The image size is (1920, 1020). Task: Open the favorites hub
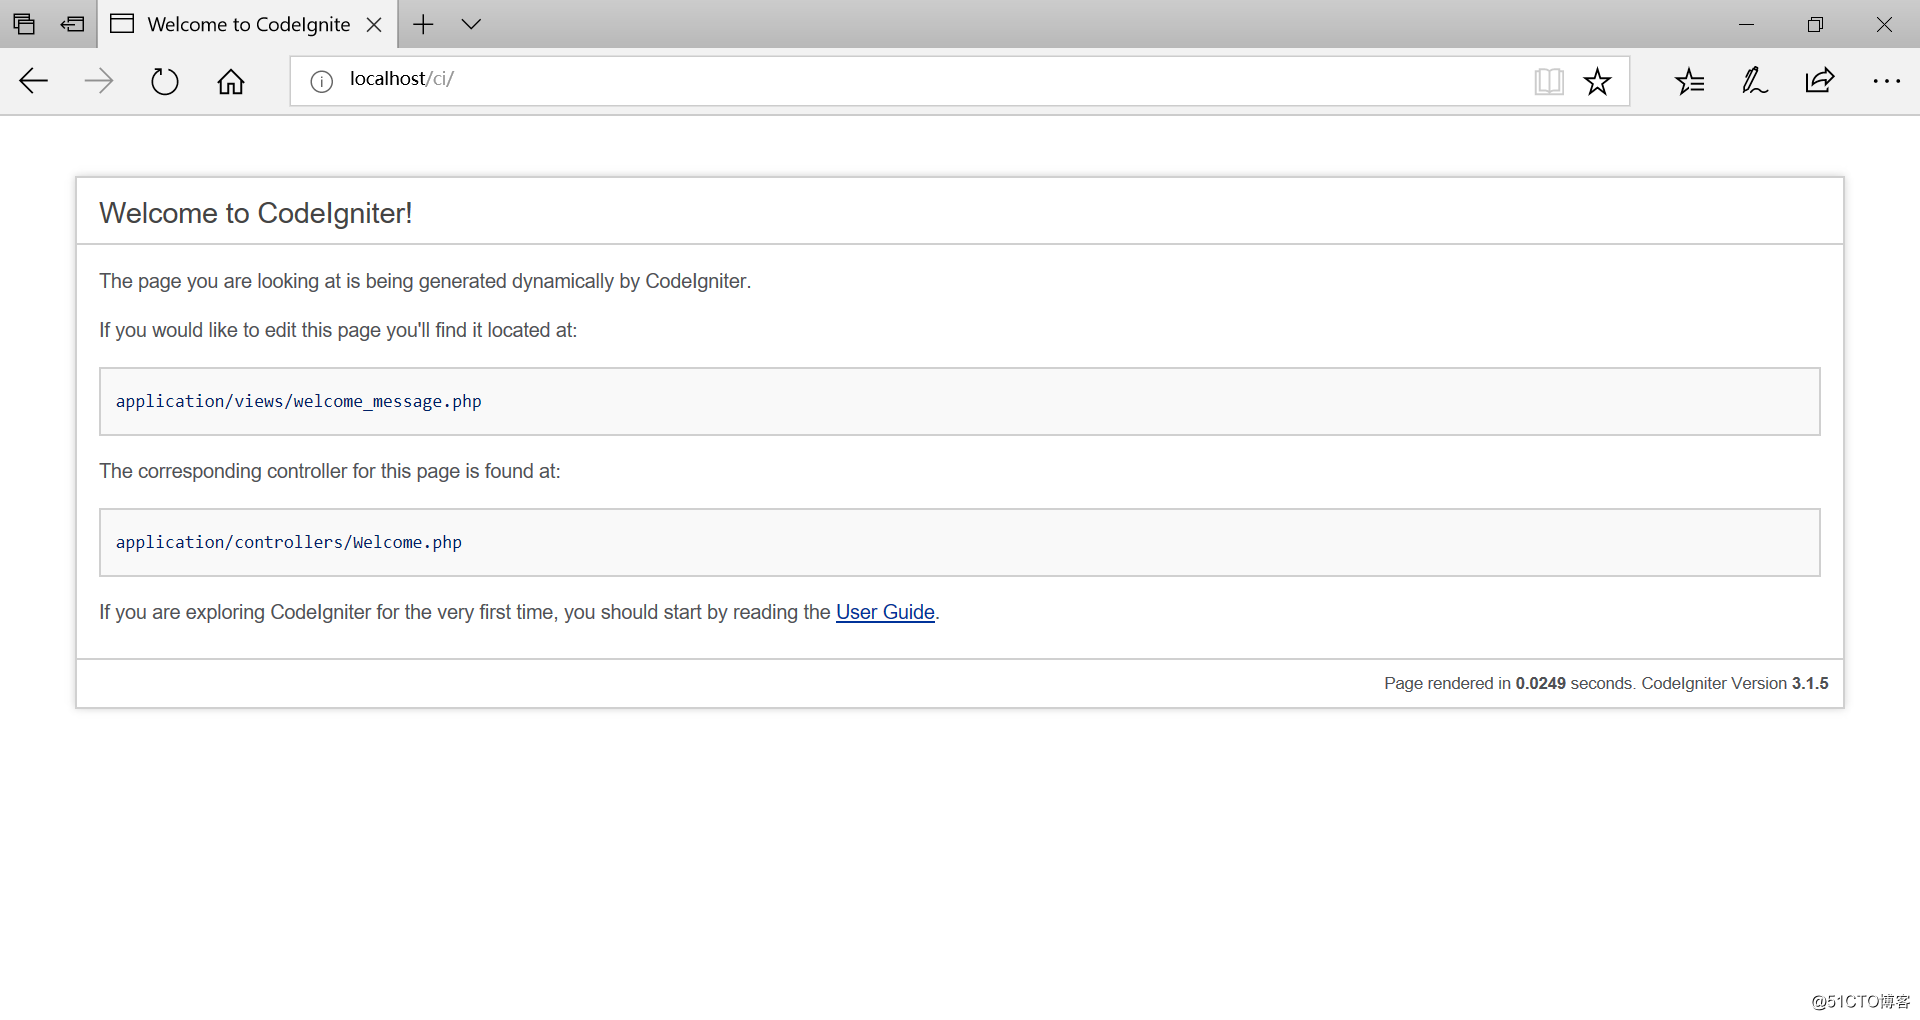[x=1690, y=81]
